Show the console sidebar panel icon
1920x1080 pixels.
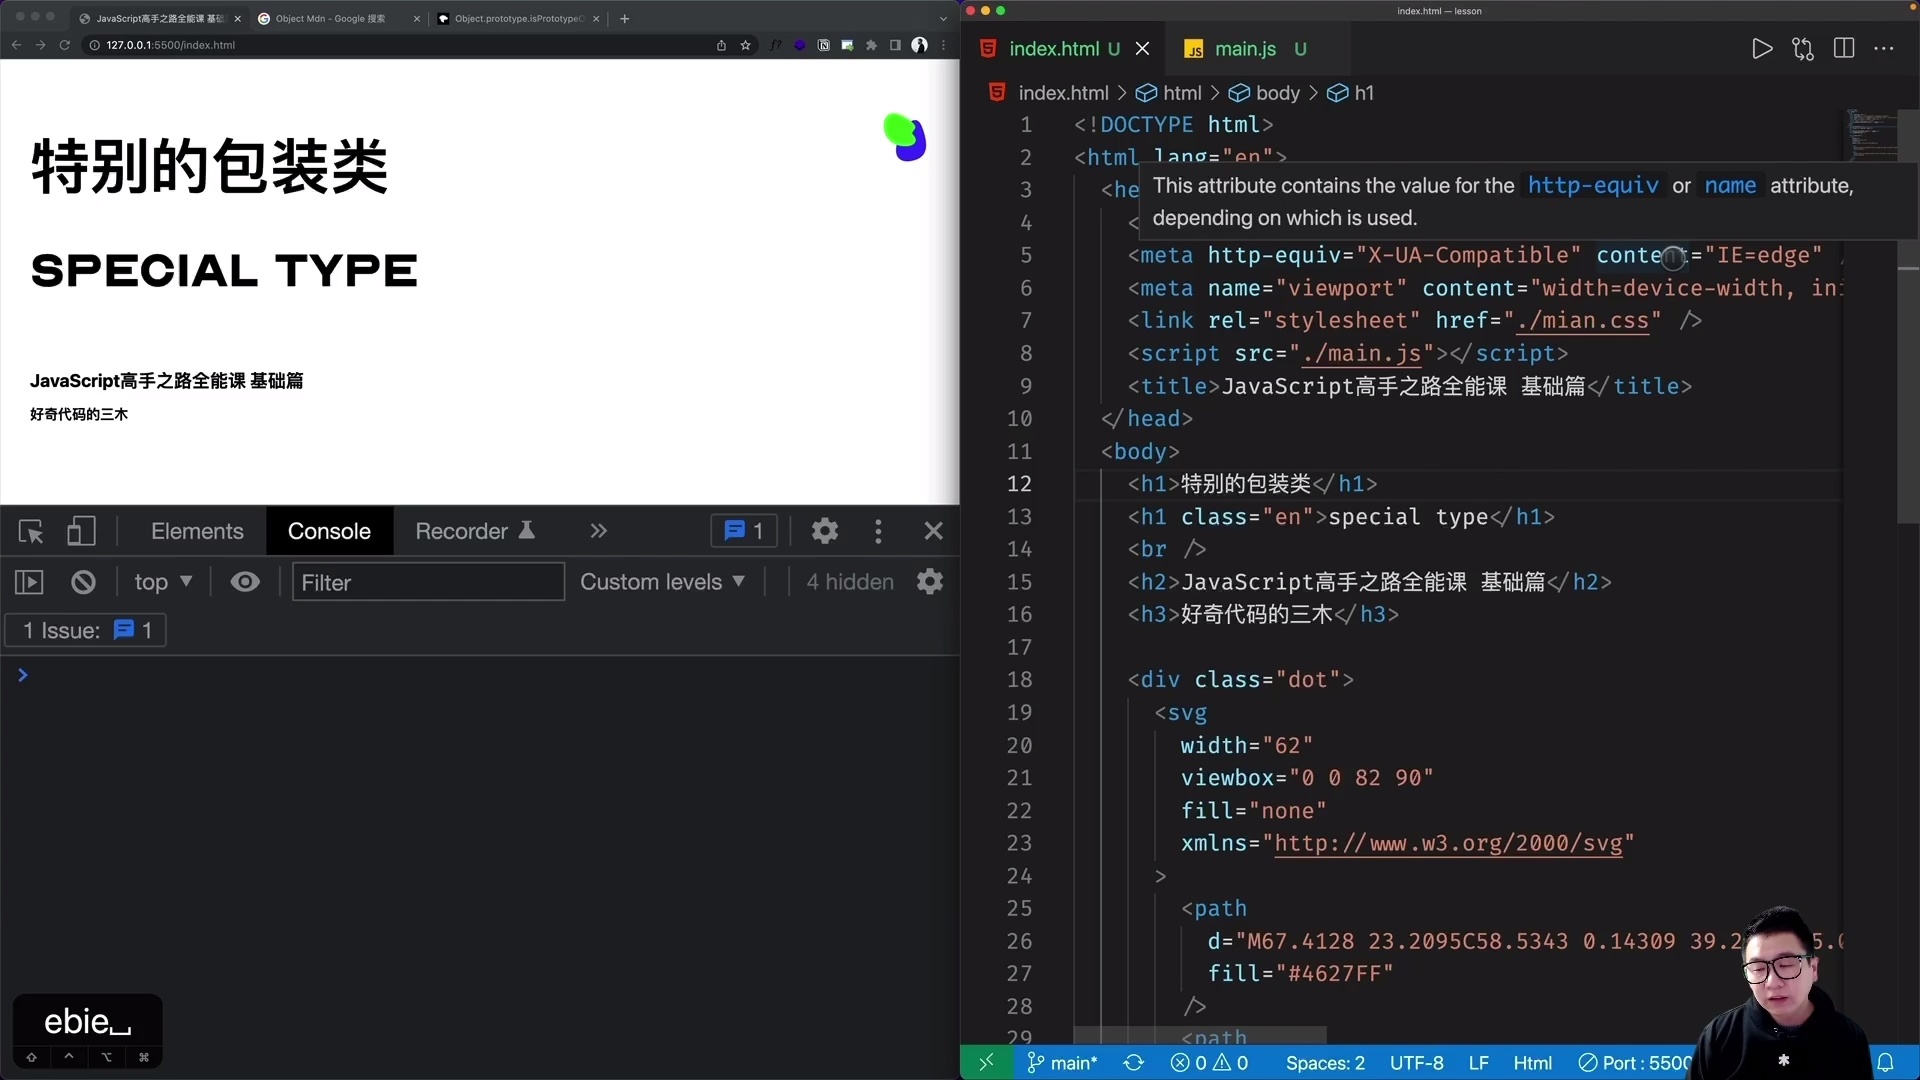click(29, 581)
